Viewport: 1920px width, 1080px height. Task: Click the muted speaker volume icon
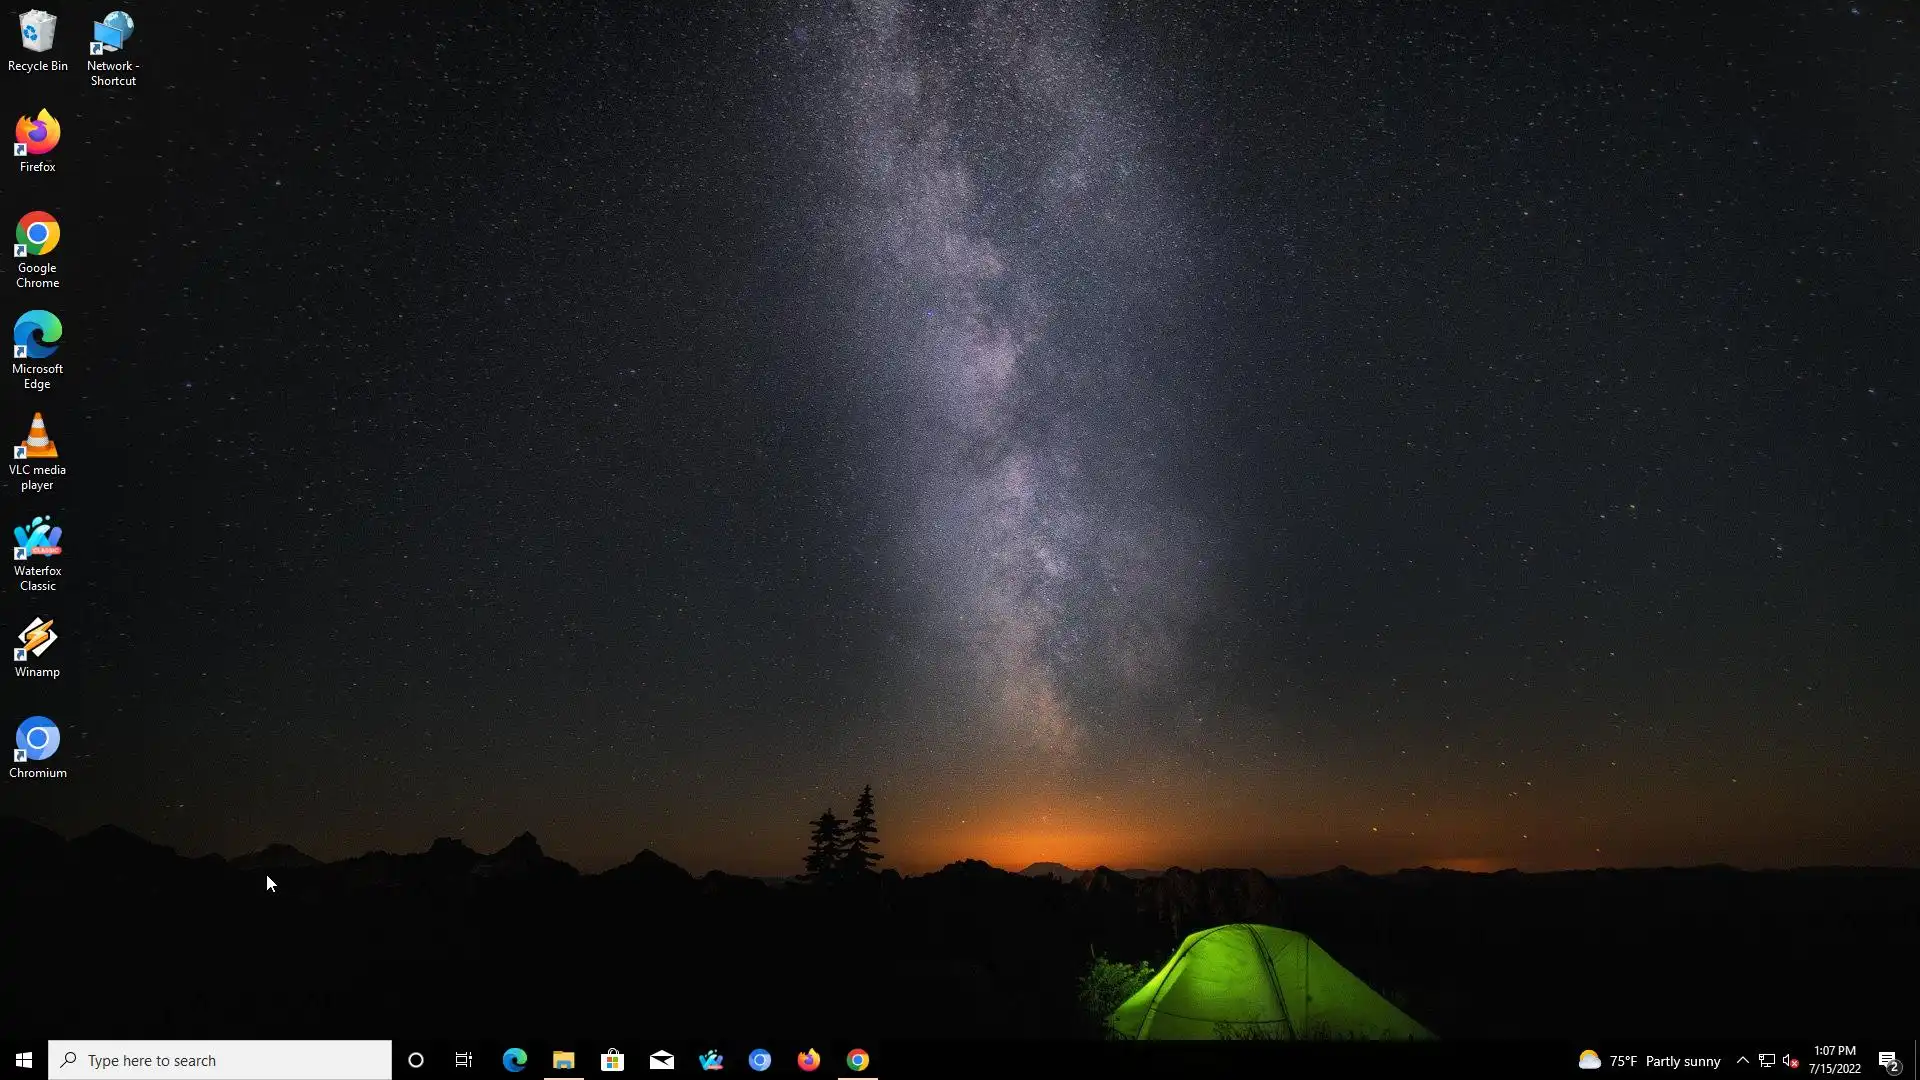pos(1790,1060)
